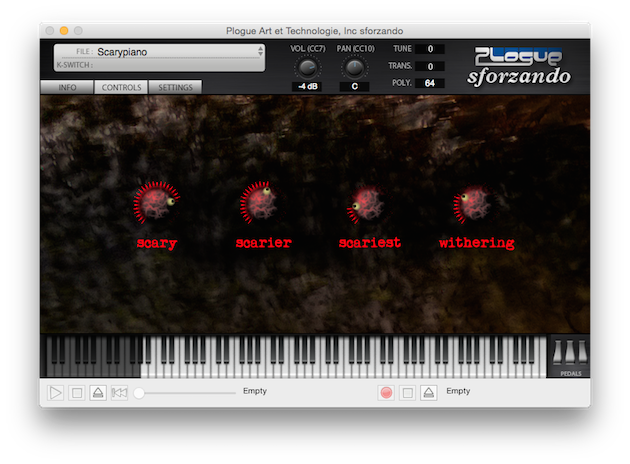Click the player position slider handle

point(139,393)
